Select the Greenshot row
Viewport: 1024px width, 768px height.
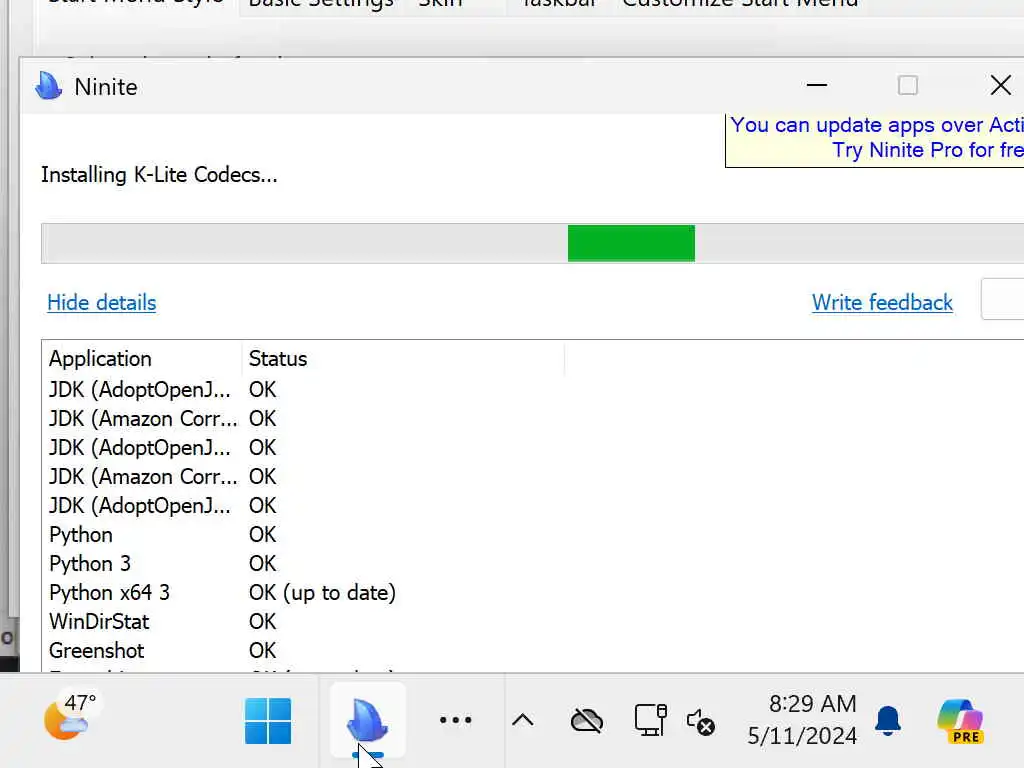click(532, 650)
